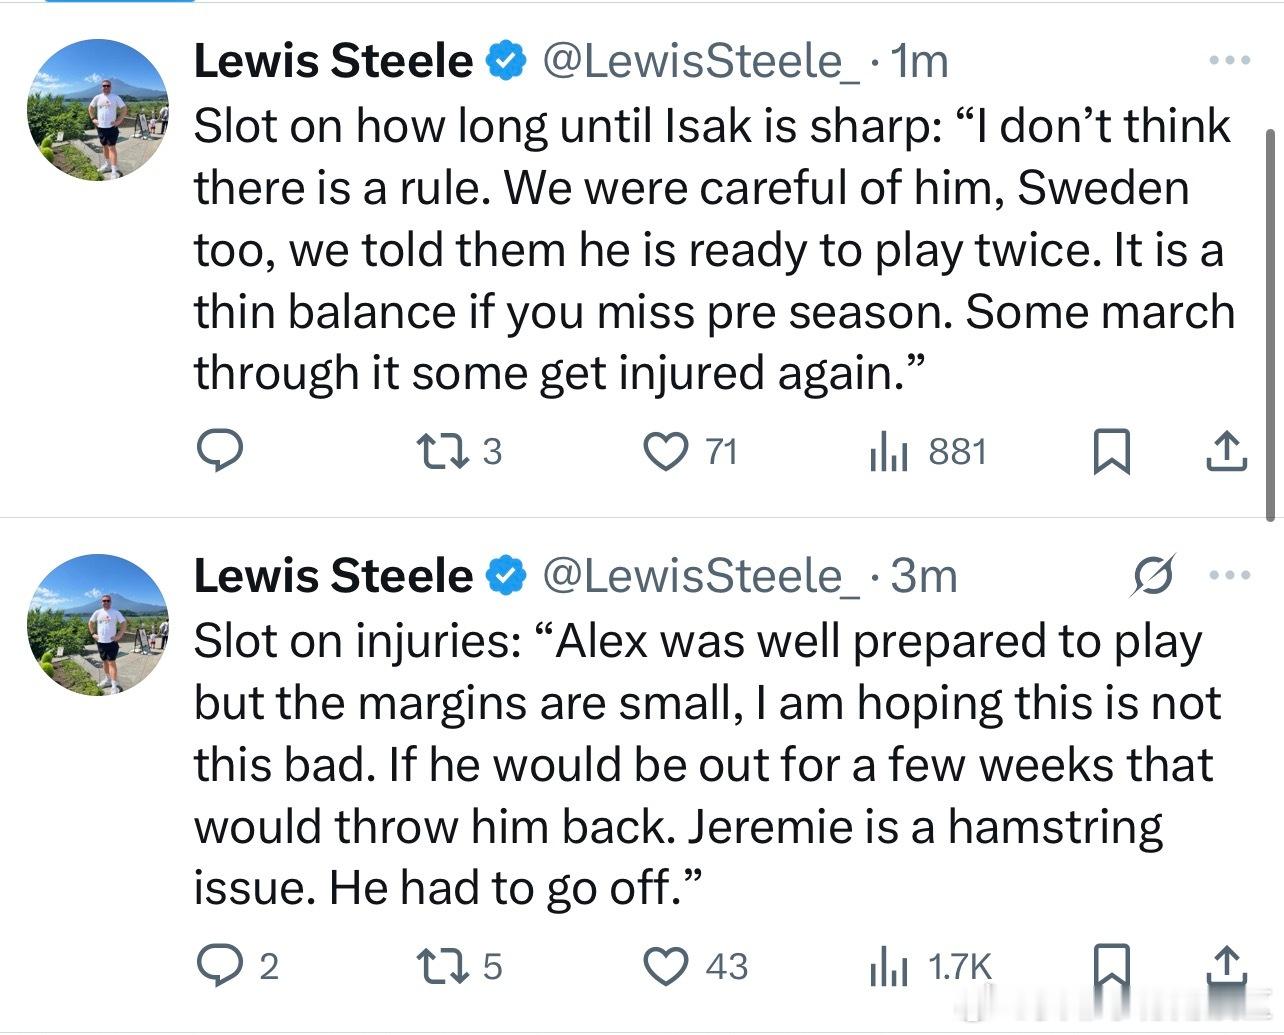Open Lewis Steele avatar on first tweet
Viewport: 1284px width, 1035px height.
(98, 109)
